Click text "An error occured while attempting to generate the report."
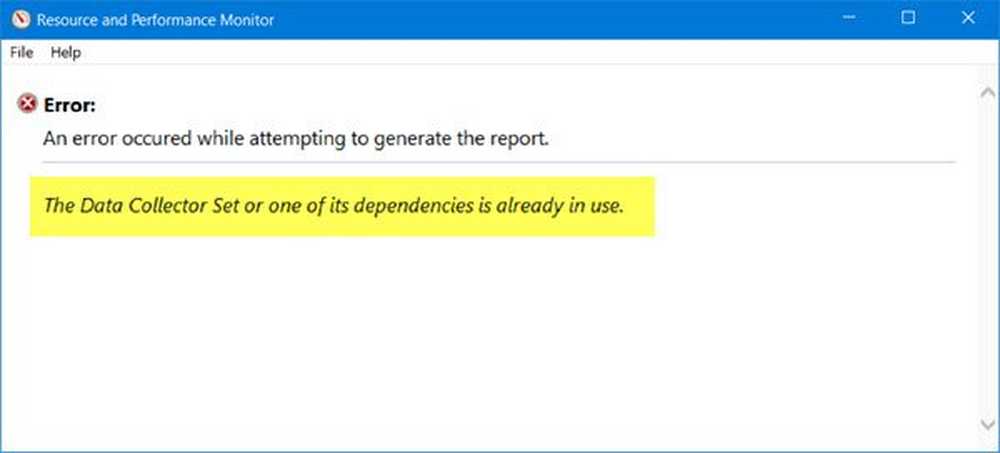This screenshot has height=453, width=1000. click(x=296, y=138)
